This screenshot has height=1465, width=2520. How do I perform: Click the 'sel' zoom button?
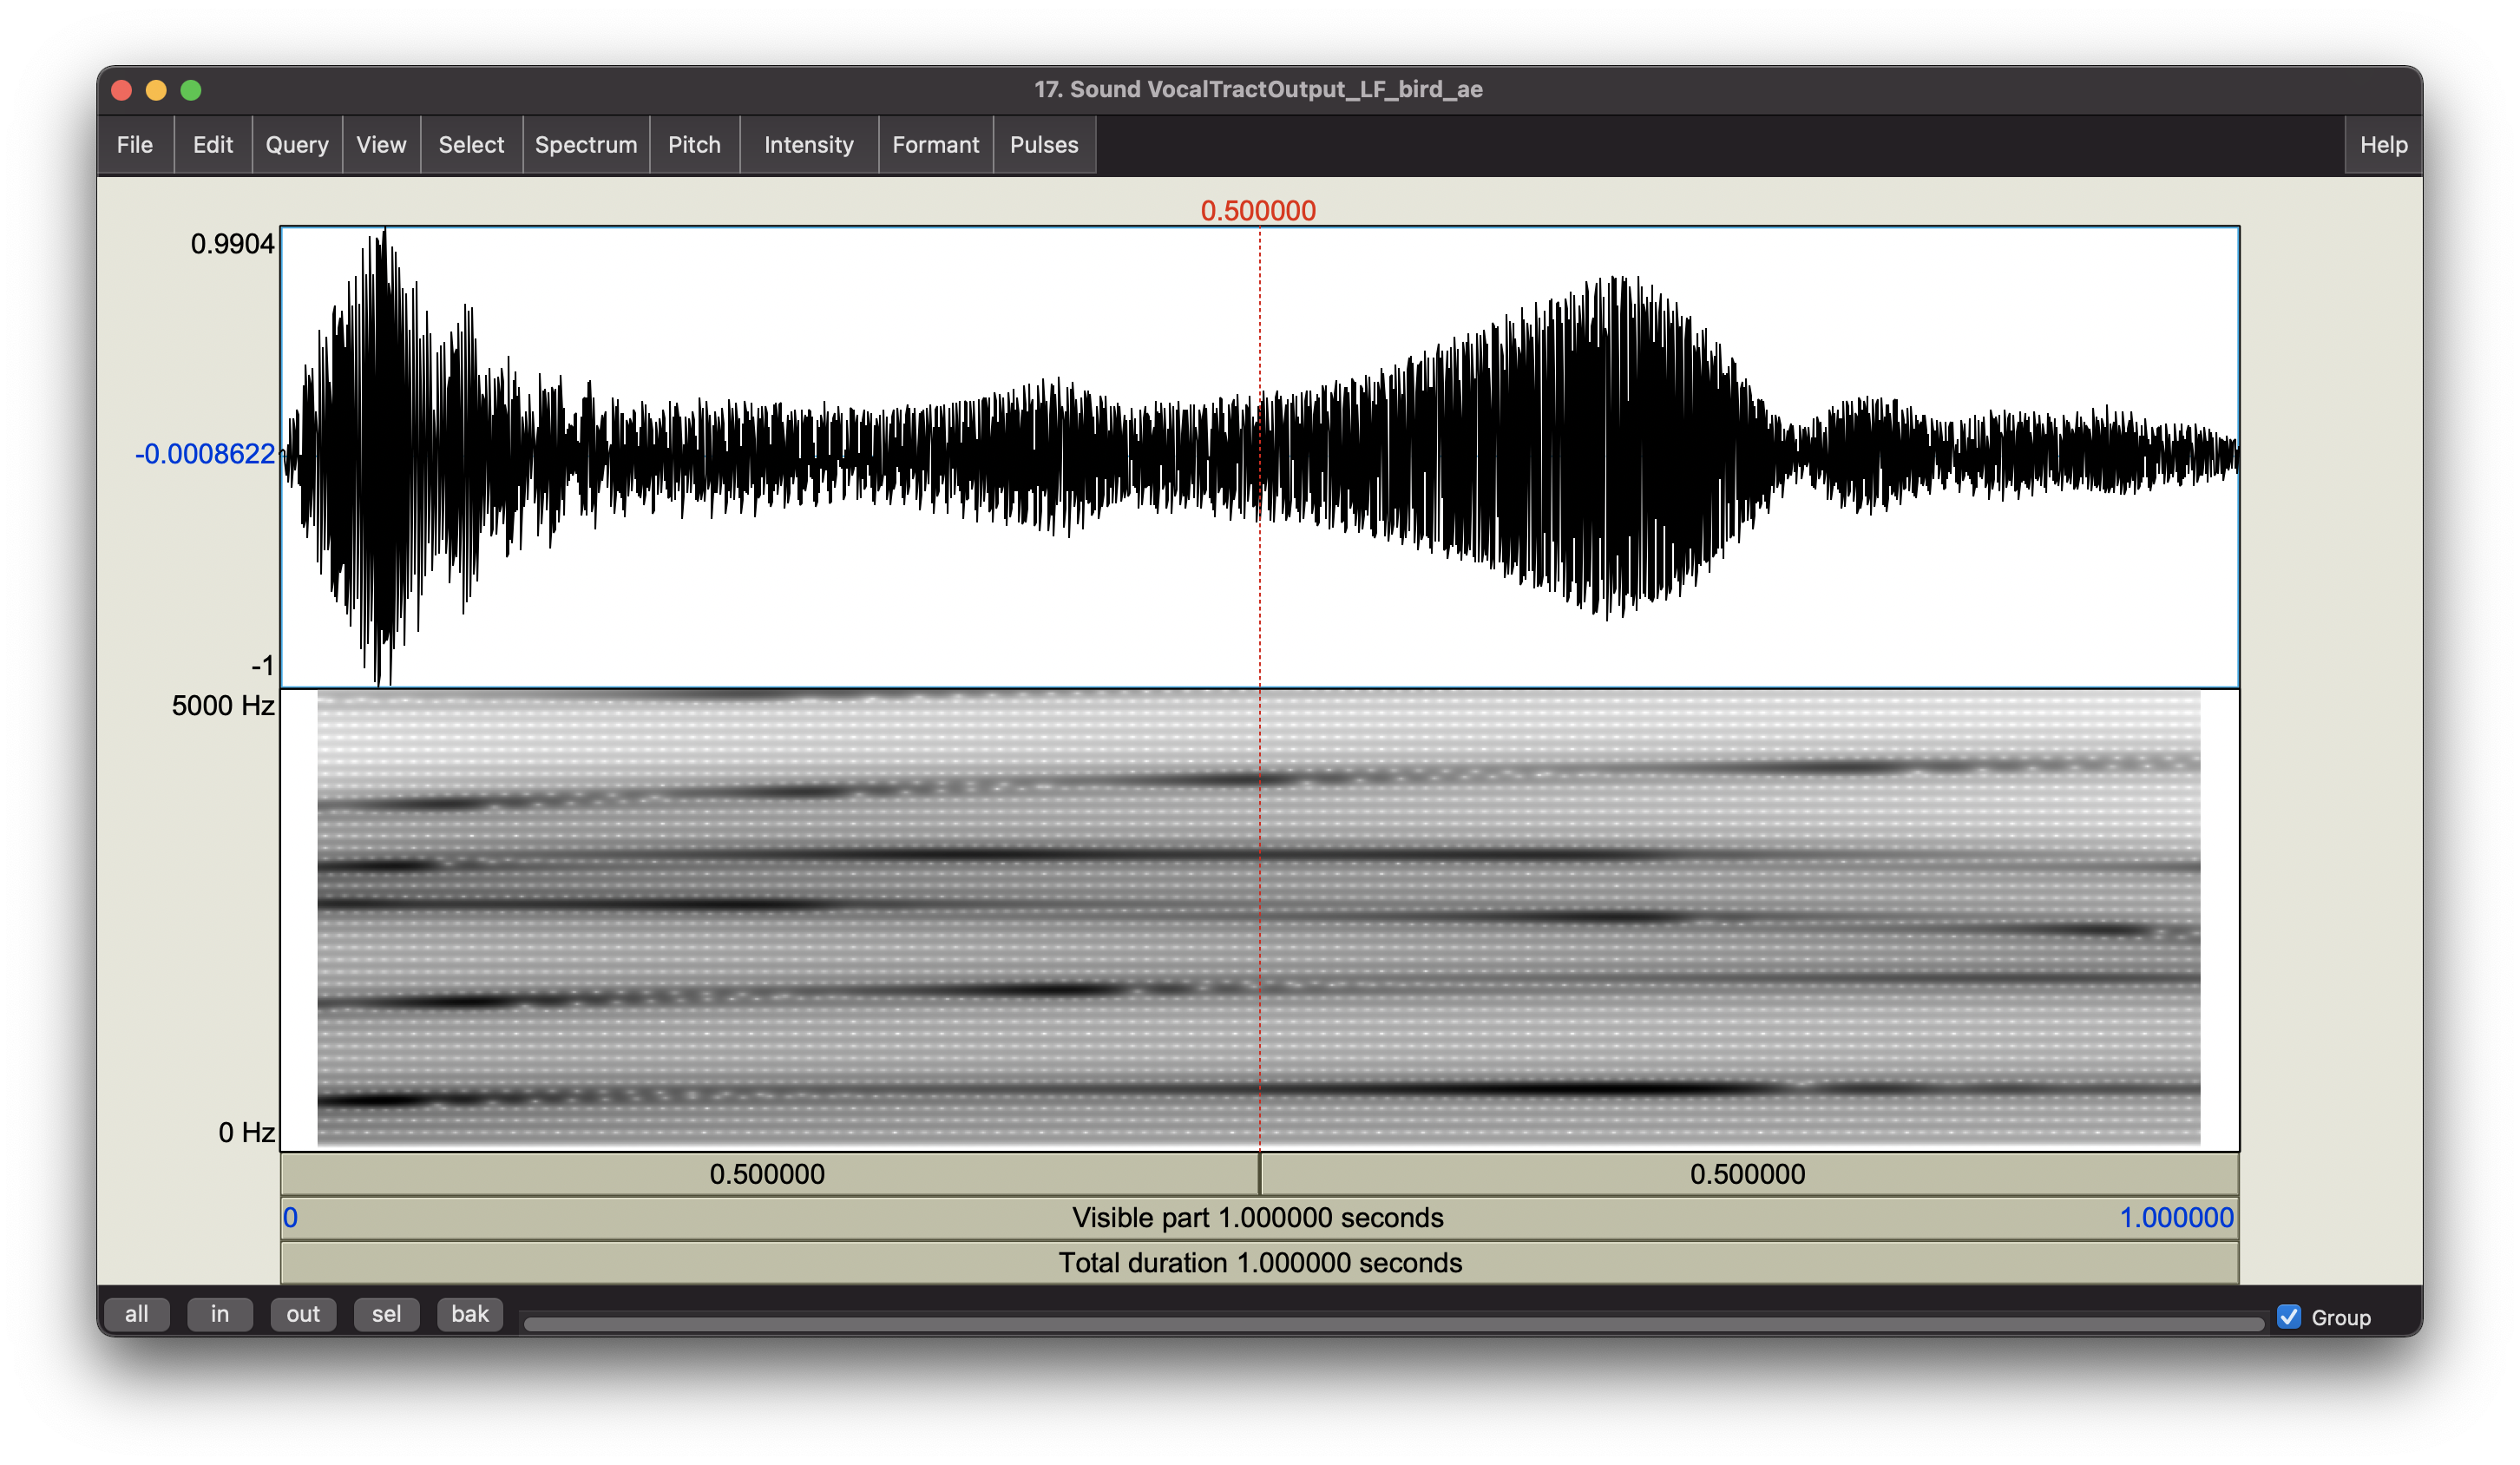(x=386, y=1314)
